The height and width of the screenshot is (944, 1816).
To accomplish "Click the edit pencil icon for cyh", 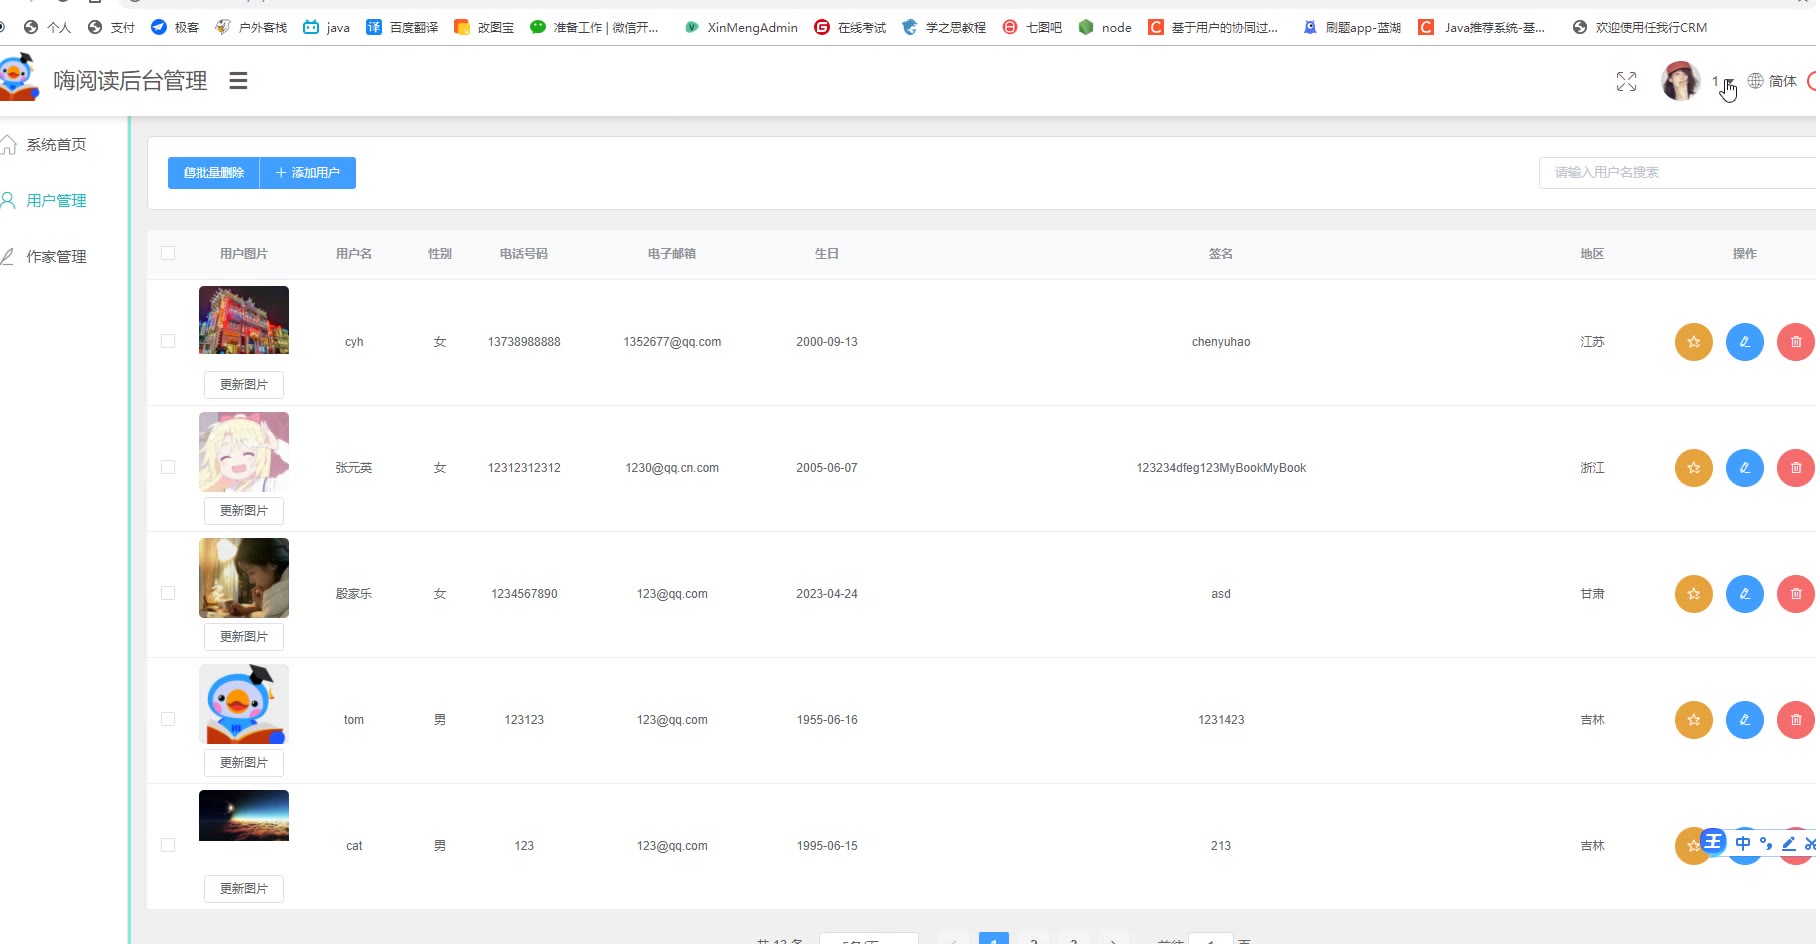I will 1745,342.
